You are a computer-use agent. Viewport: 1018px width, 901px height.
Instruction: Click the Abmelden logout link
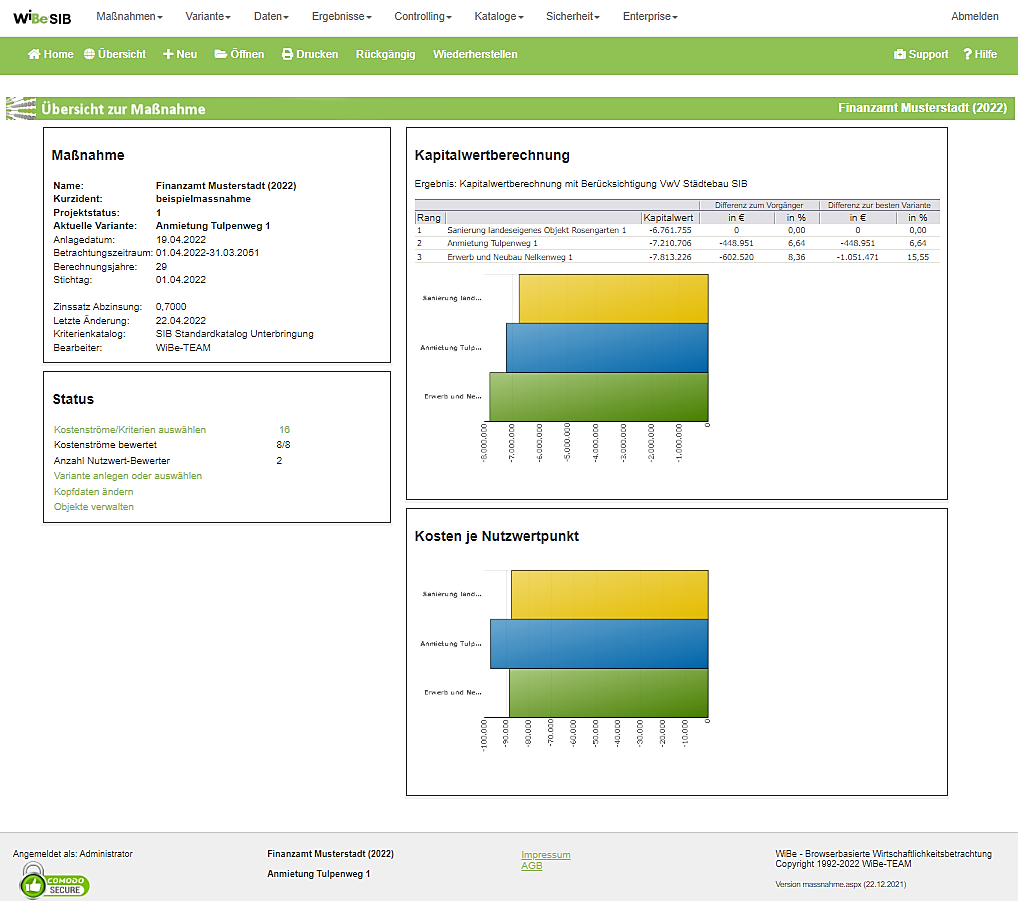tap(974, 17)
